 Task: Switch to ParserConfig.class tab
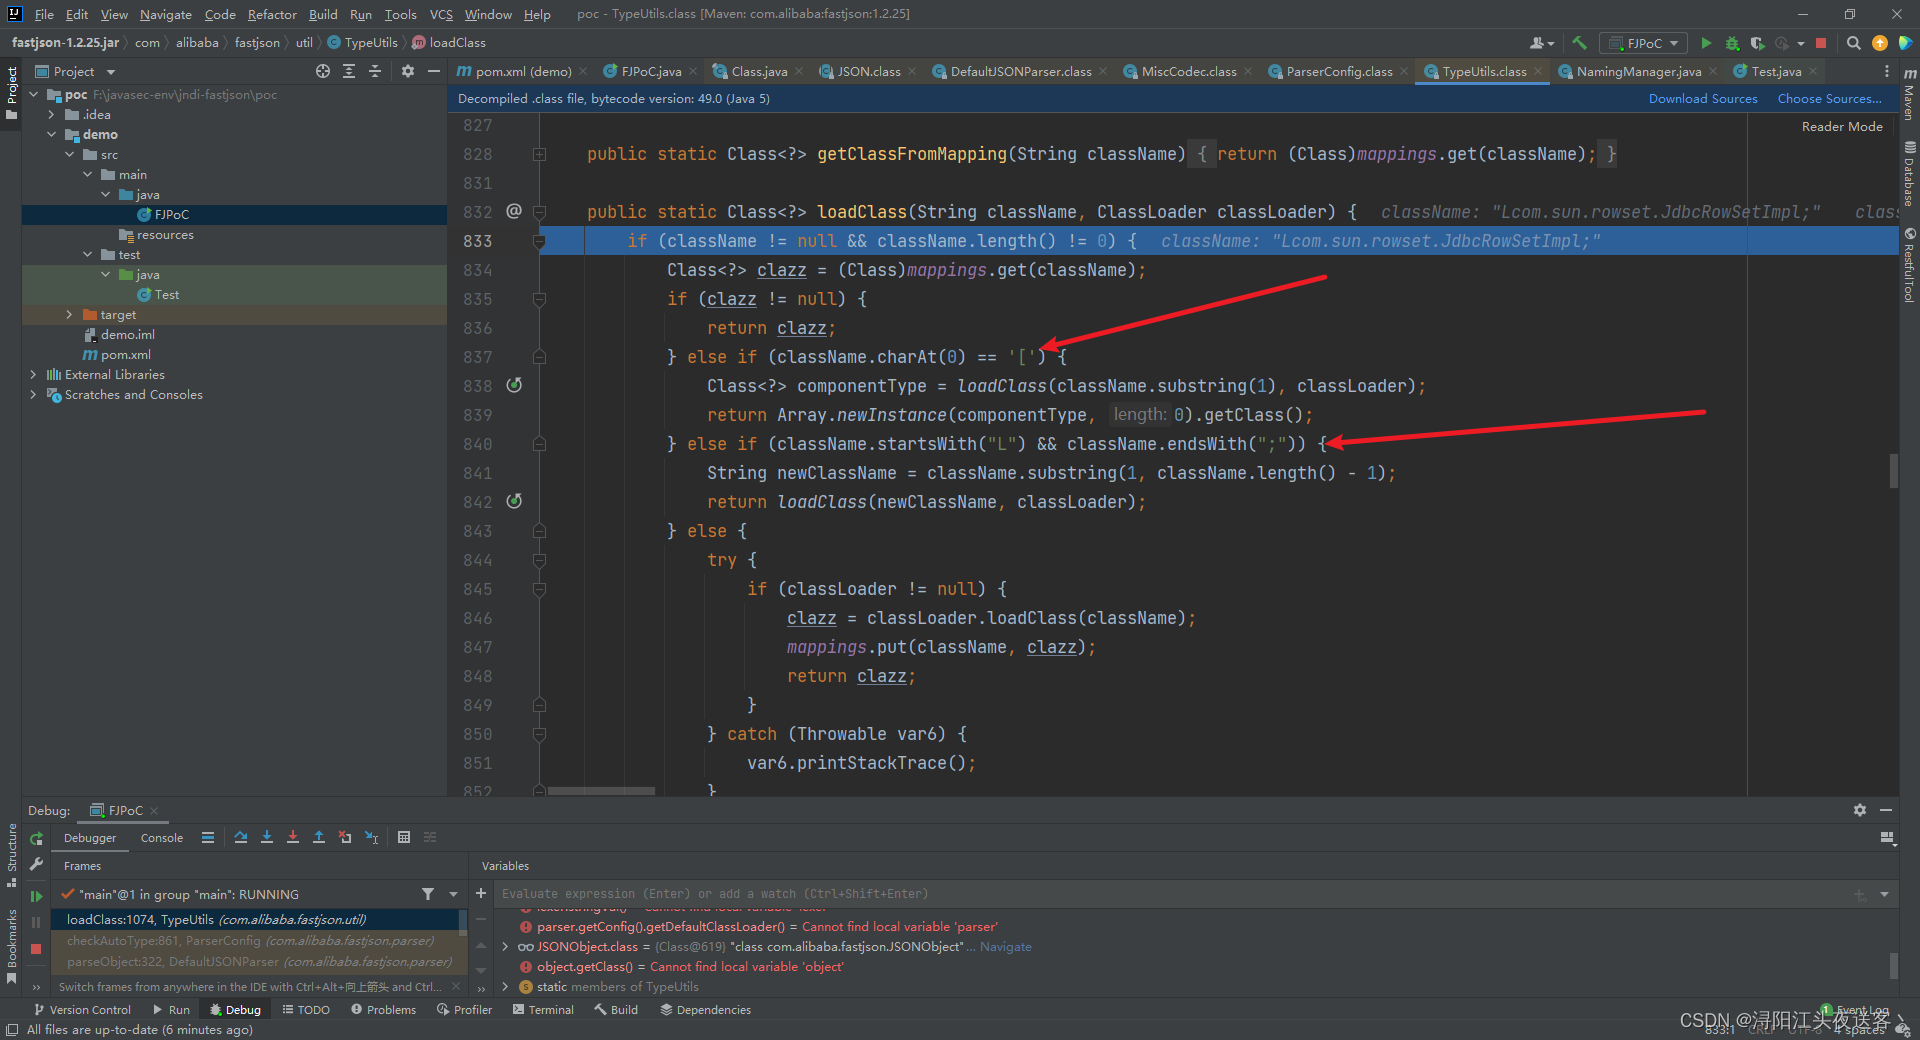1338,71
